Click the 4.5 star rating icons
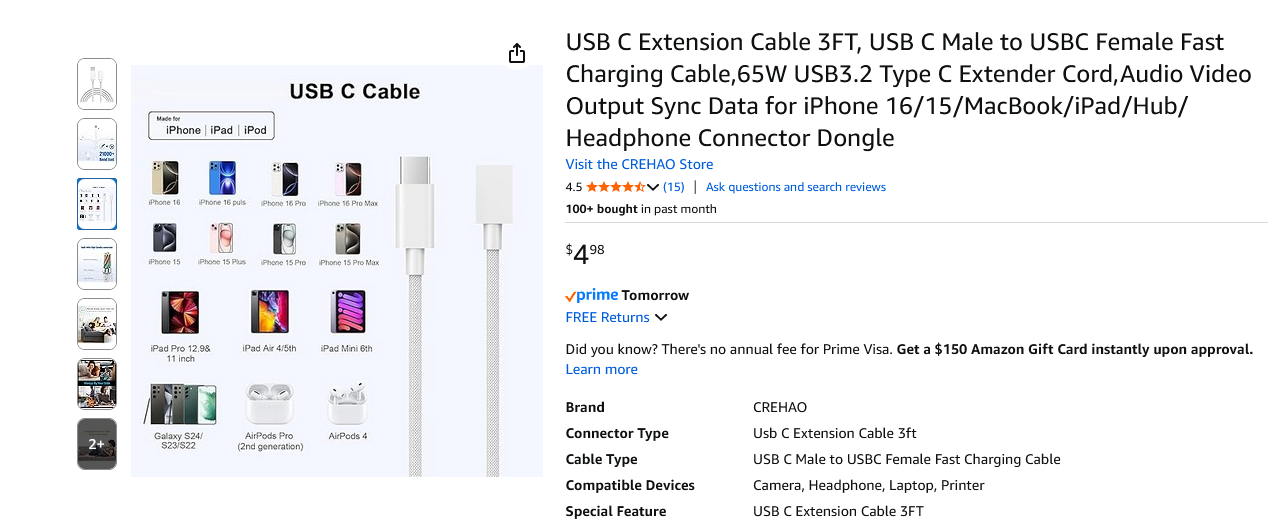The height and width of the screenshot is (521, 1268). (615, 187)
